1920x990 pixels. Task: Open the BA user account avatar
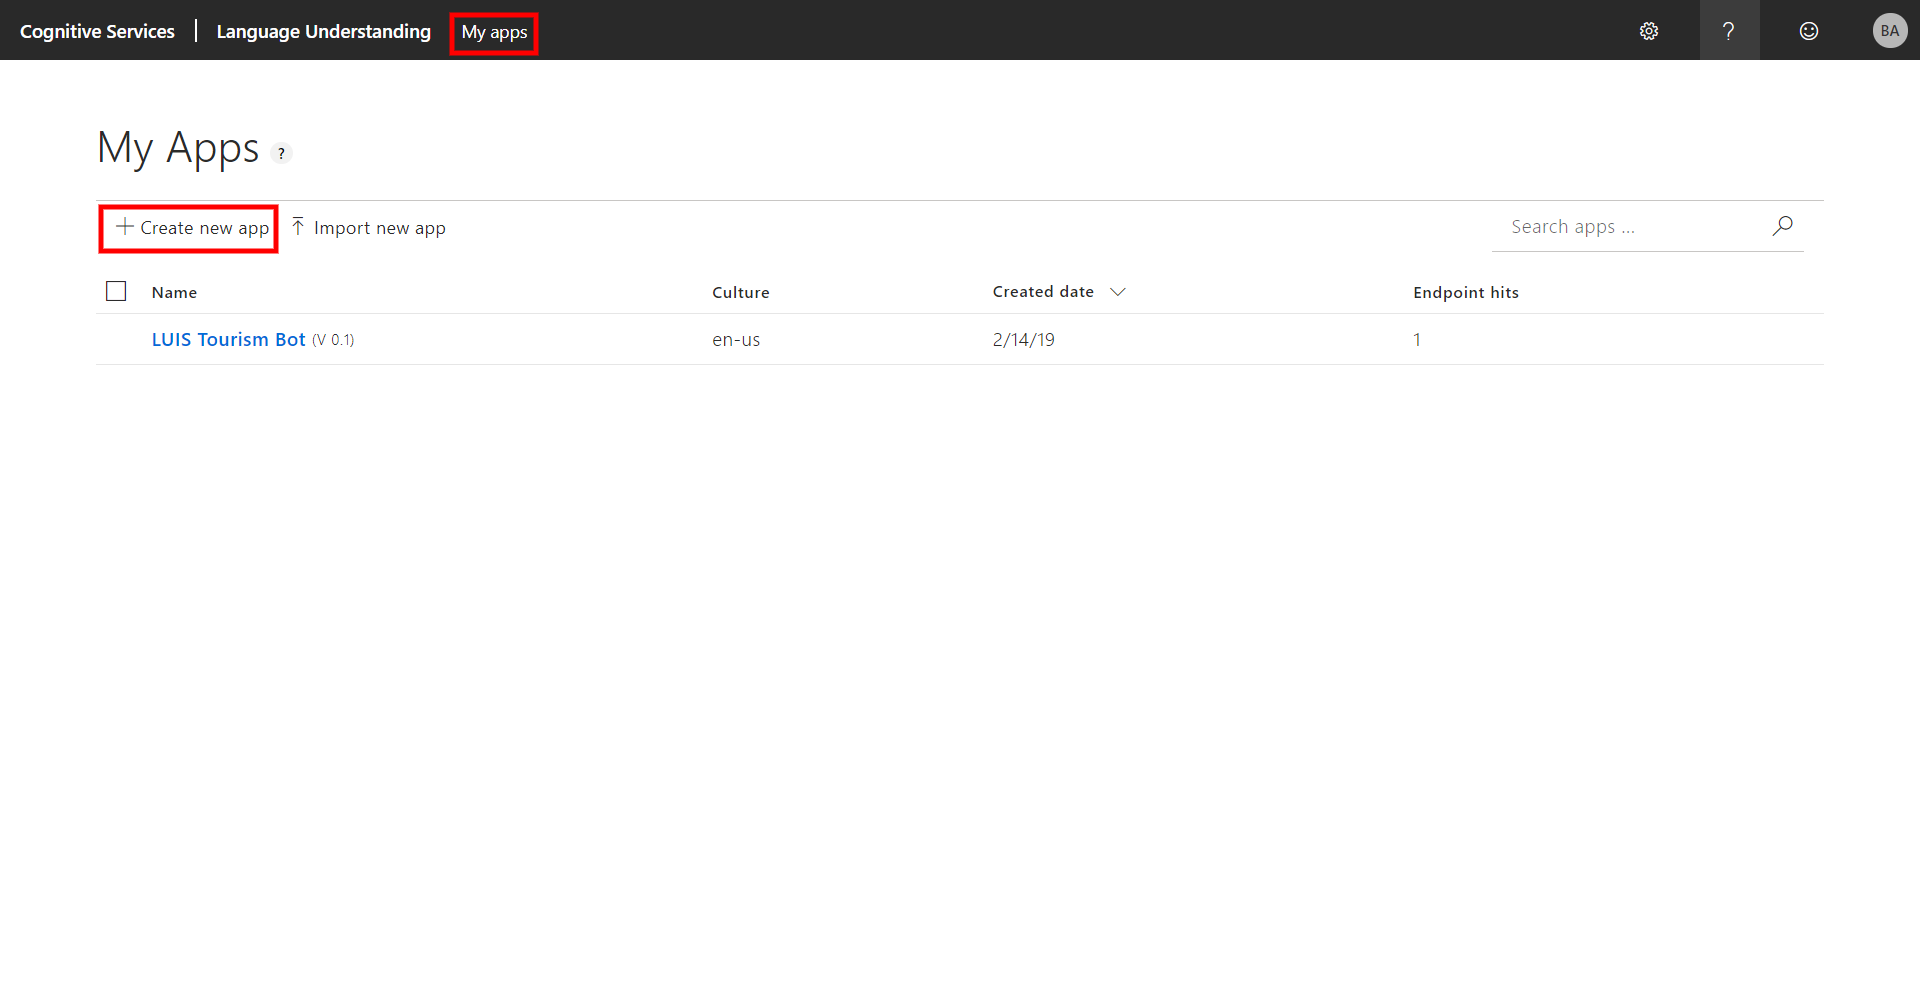pyautogui.click(x=1890, y=31)
